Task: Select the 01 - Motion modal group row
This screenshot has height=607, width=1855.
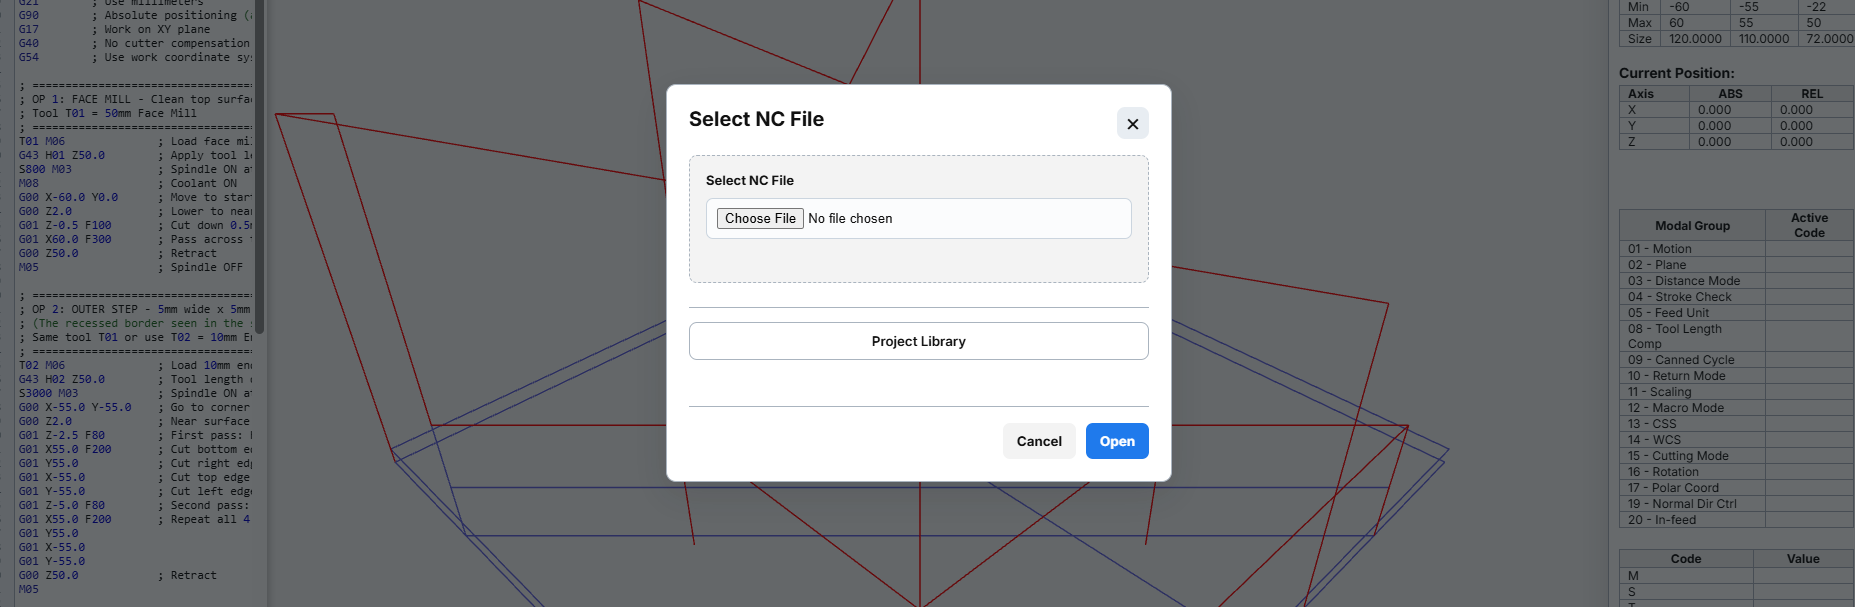Action: pyautogui.click(x=1736, y=249)
